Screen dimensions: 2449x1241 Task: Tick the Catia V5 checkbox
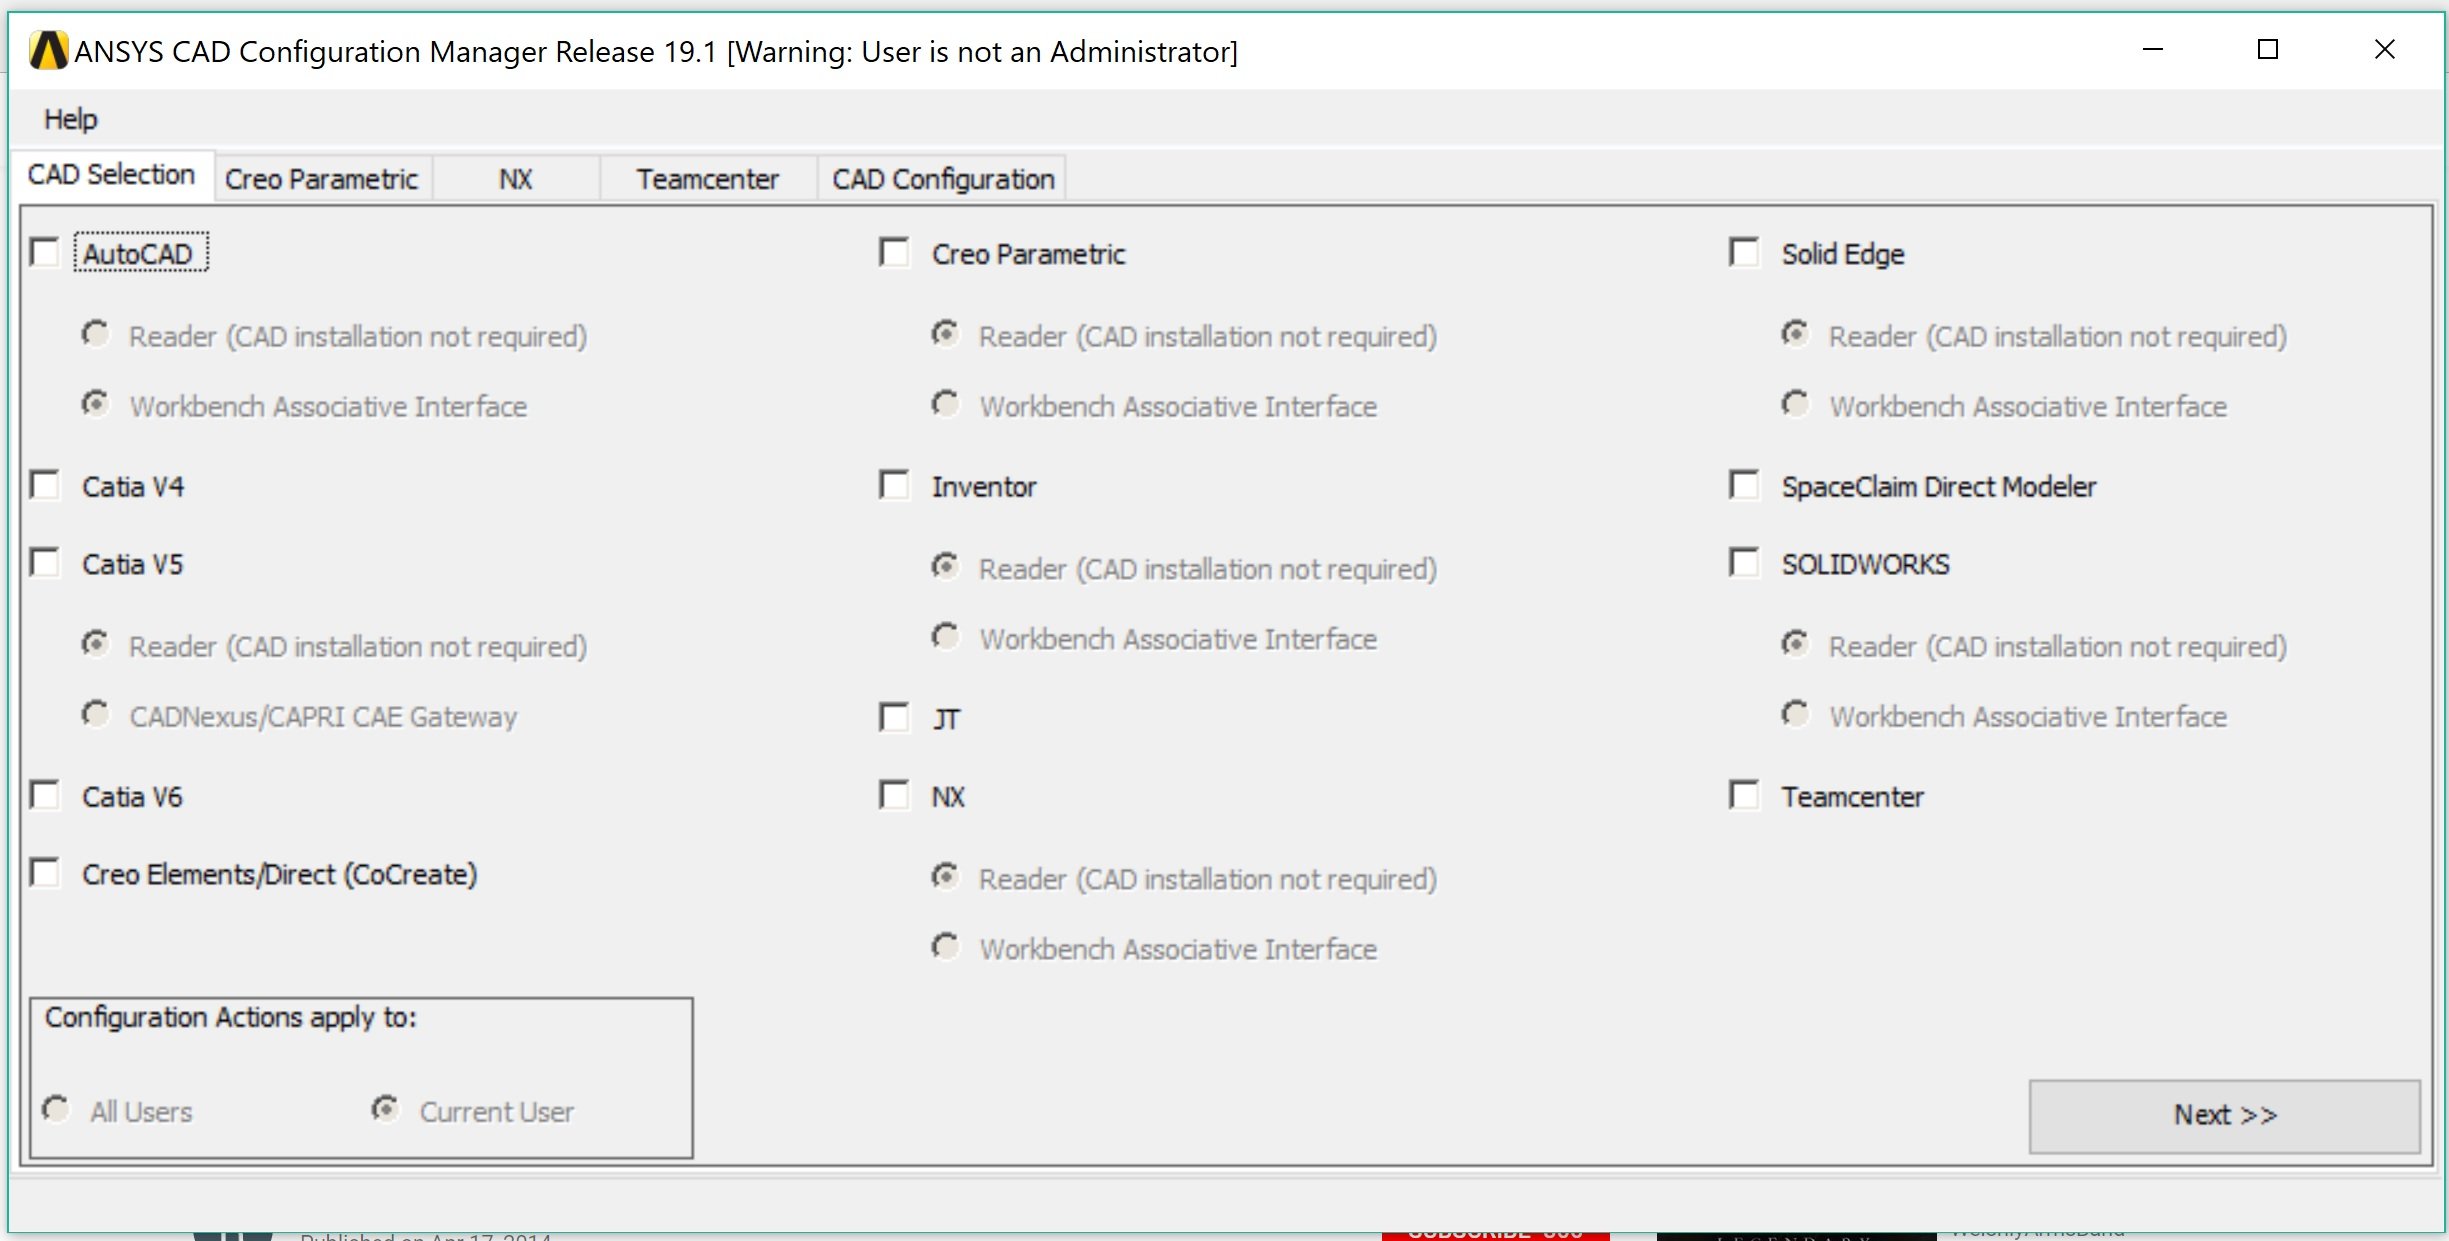pos(45,563)
